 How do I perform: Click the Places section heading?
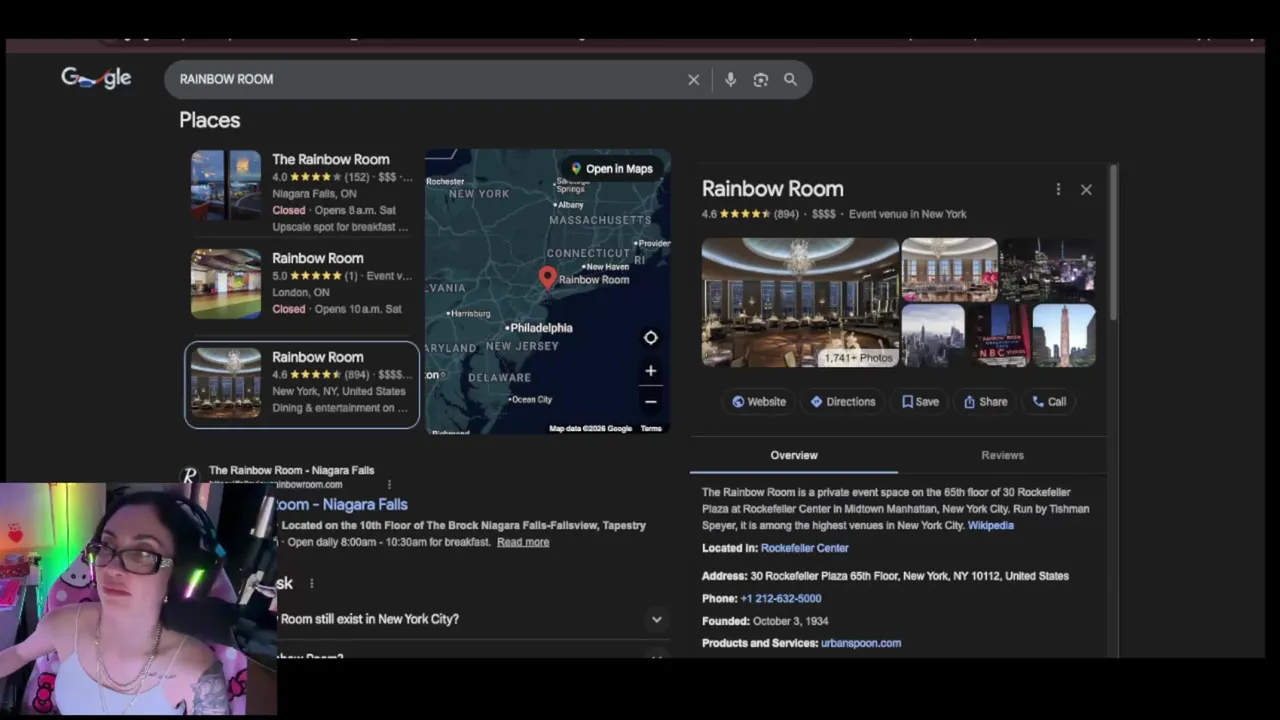pyautogui.click(x=210, y=120)
